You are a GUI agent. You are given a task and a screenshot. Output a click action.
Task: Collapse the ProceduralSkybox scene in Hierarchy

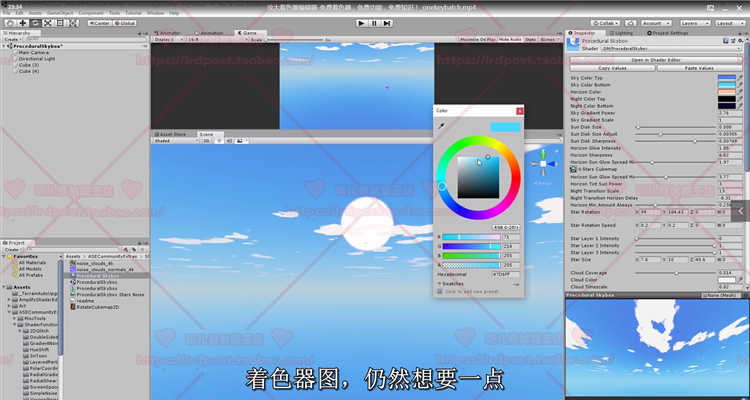click(x=5, y=46)
